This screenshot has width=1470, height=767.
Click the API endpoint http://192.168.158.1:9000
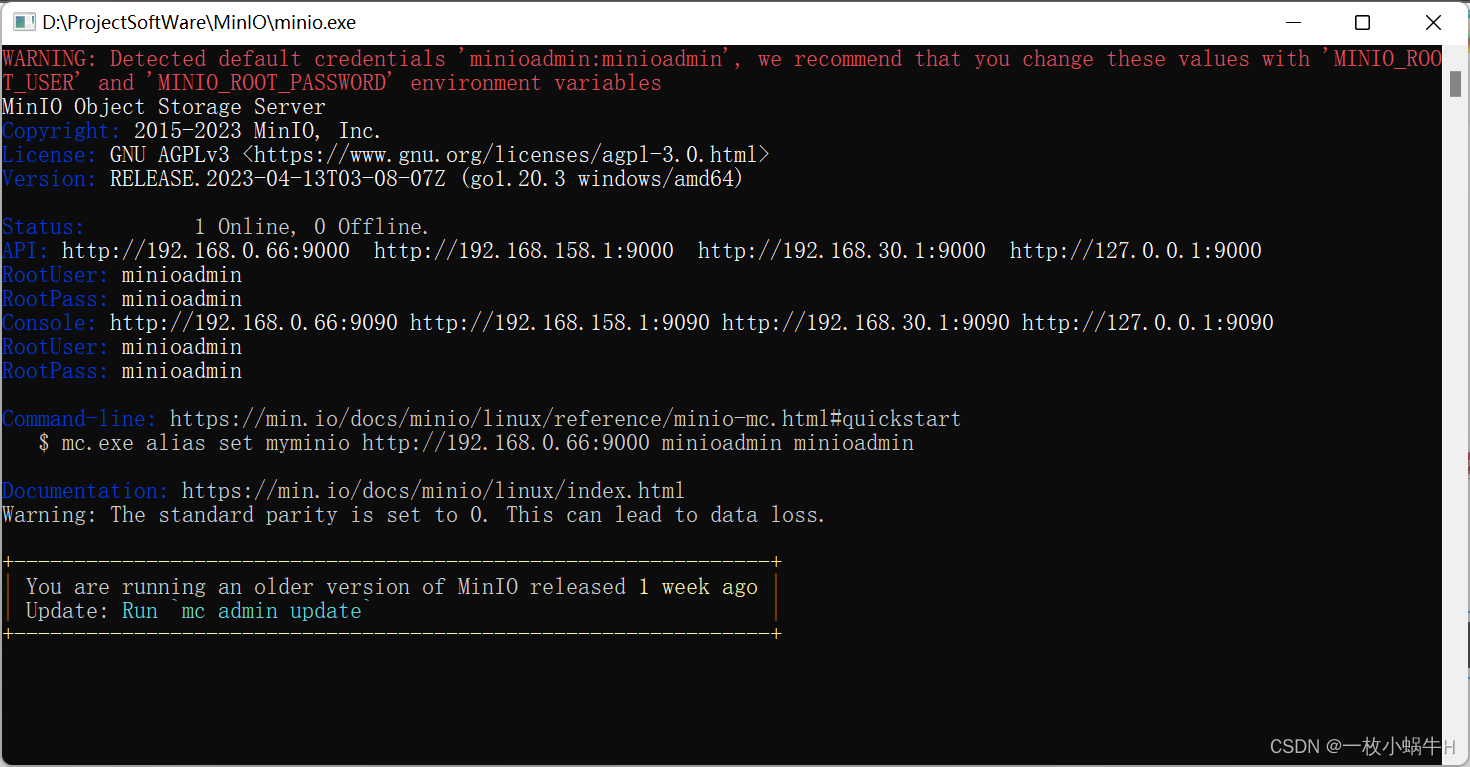point(523,250)
